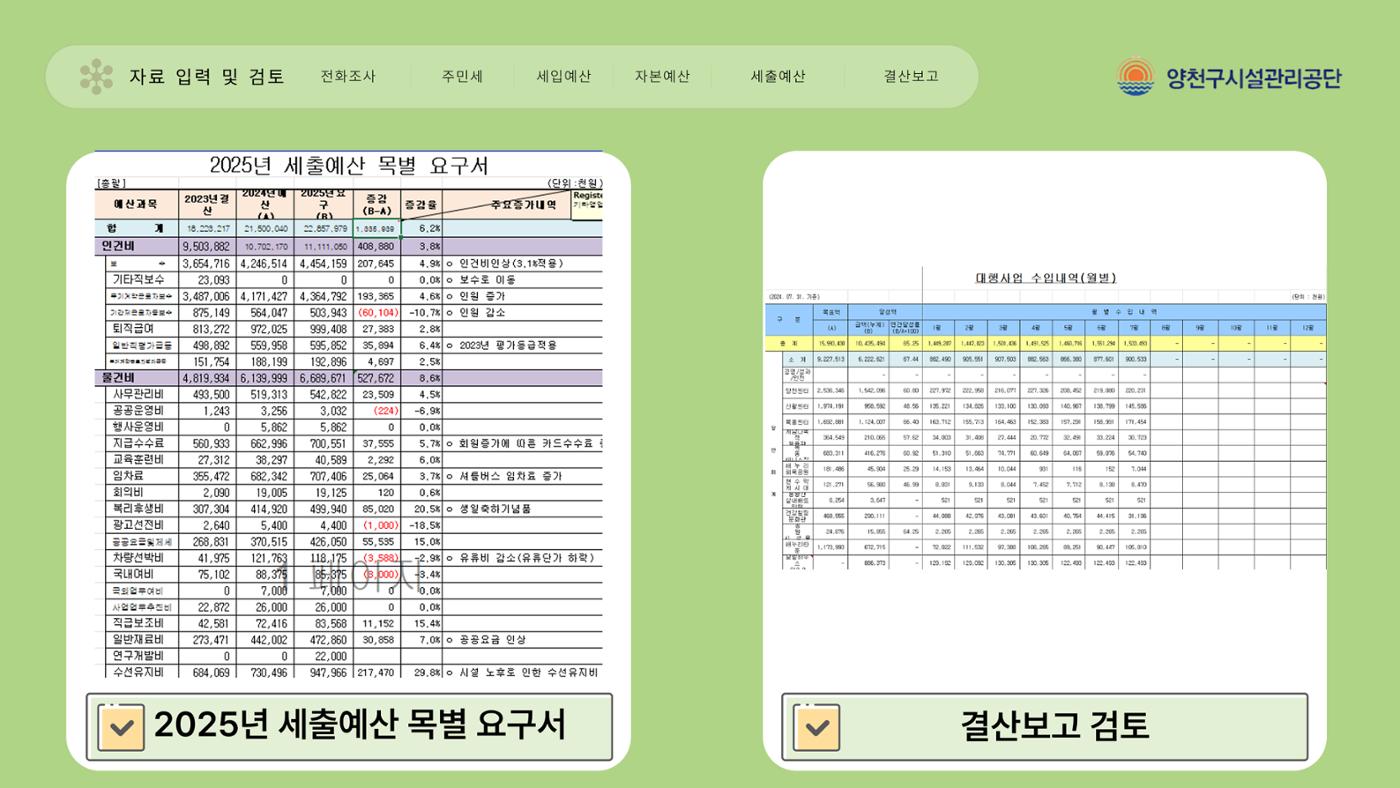Switch to the 결산보고 tab
Screen dimensions: 1400x788
[911, 76]
